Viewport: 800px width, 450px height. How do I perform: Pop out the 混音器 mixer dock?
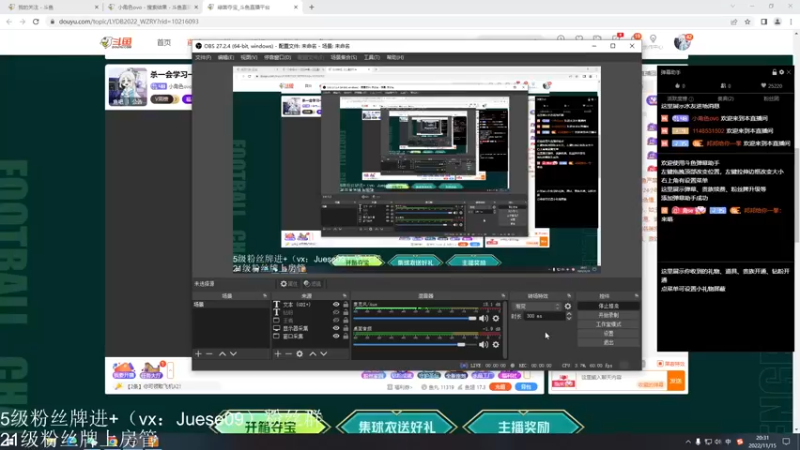[x=503, y=296]
